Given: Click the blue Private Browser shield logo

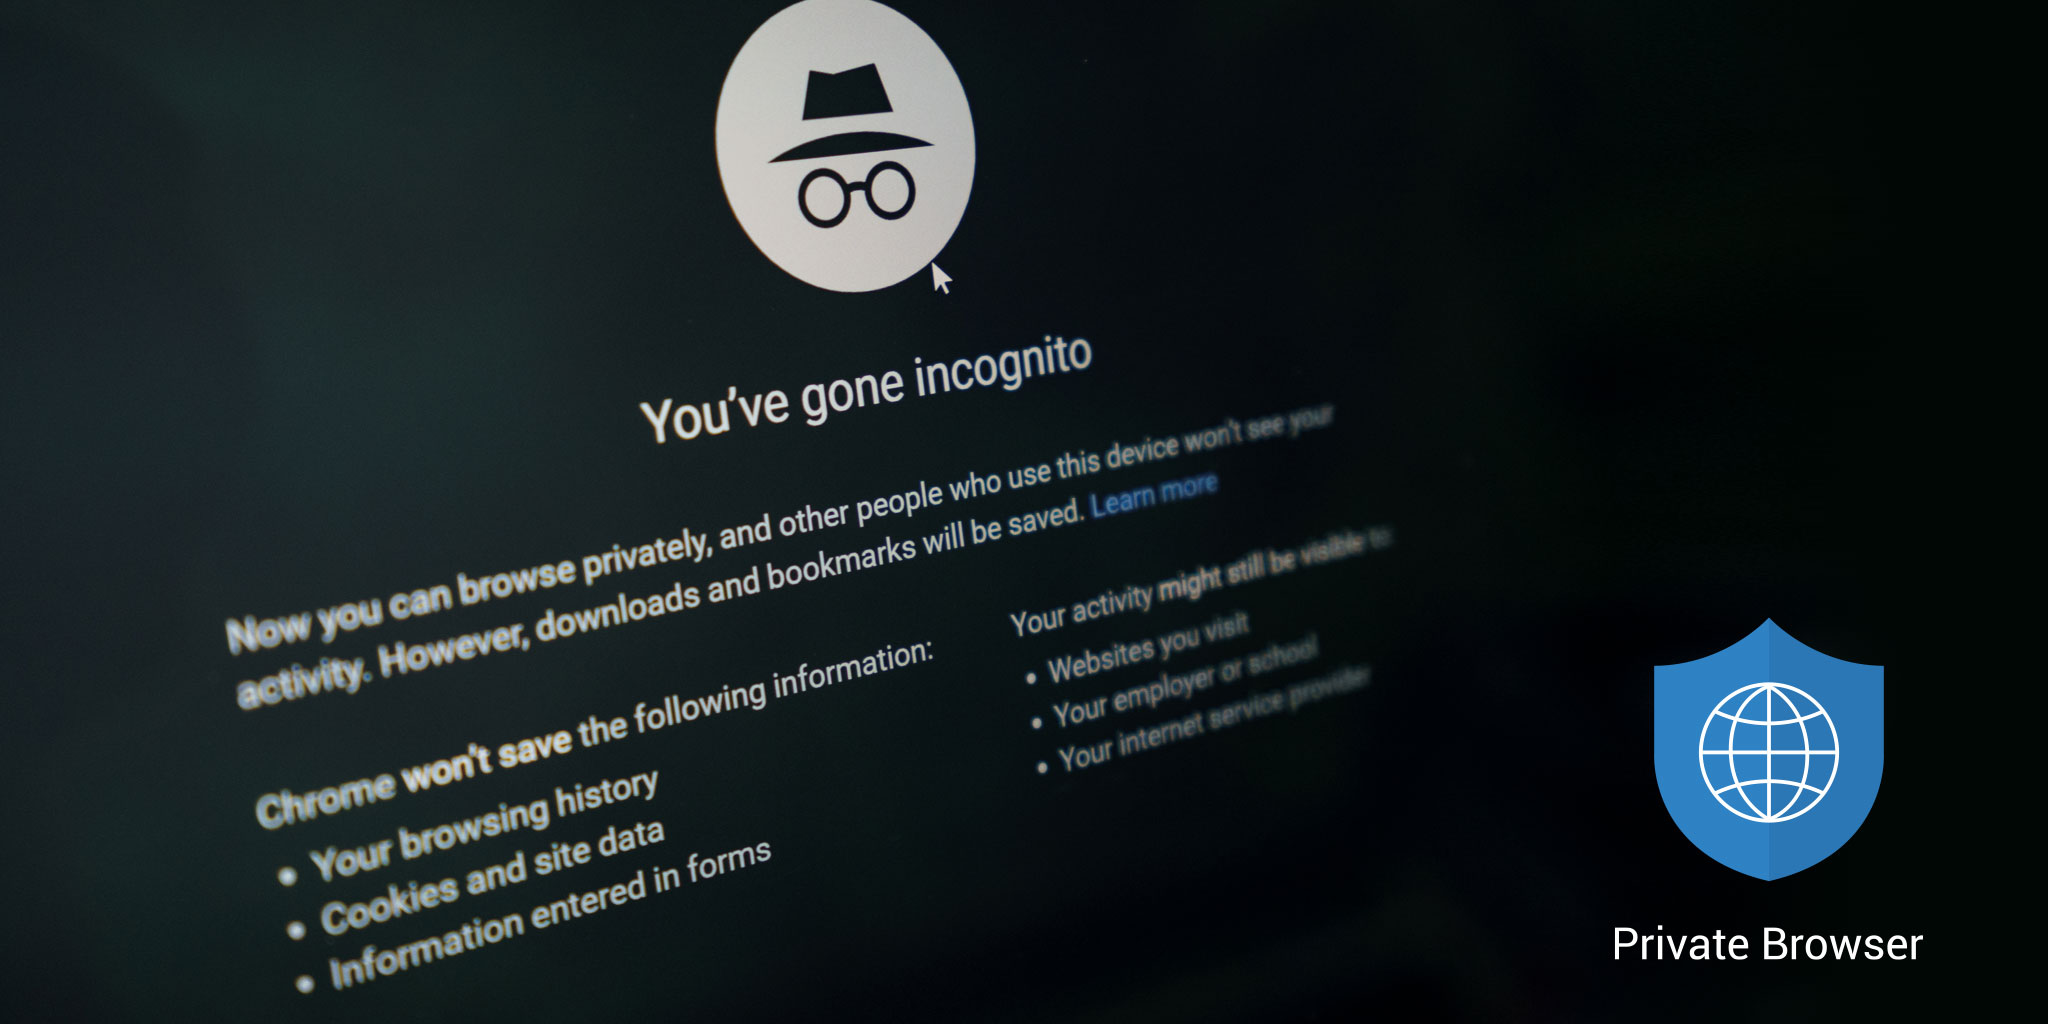Looking at the screenshot, I should (1768, 749).
